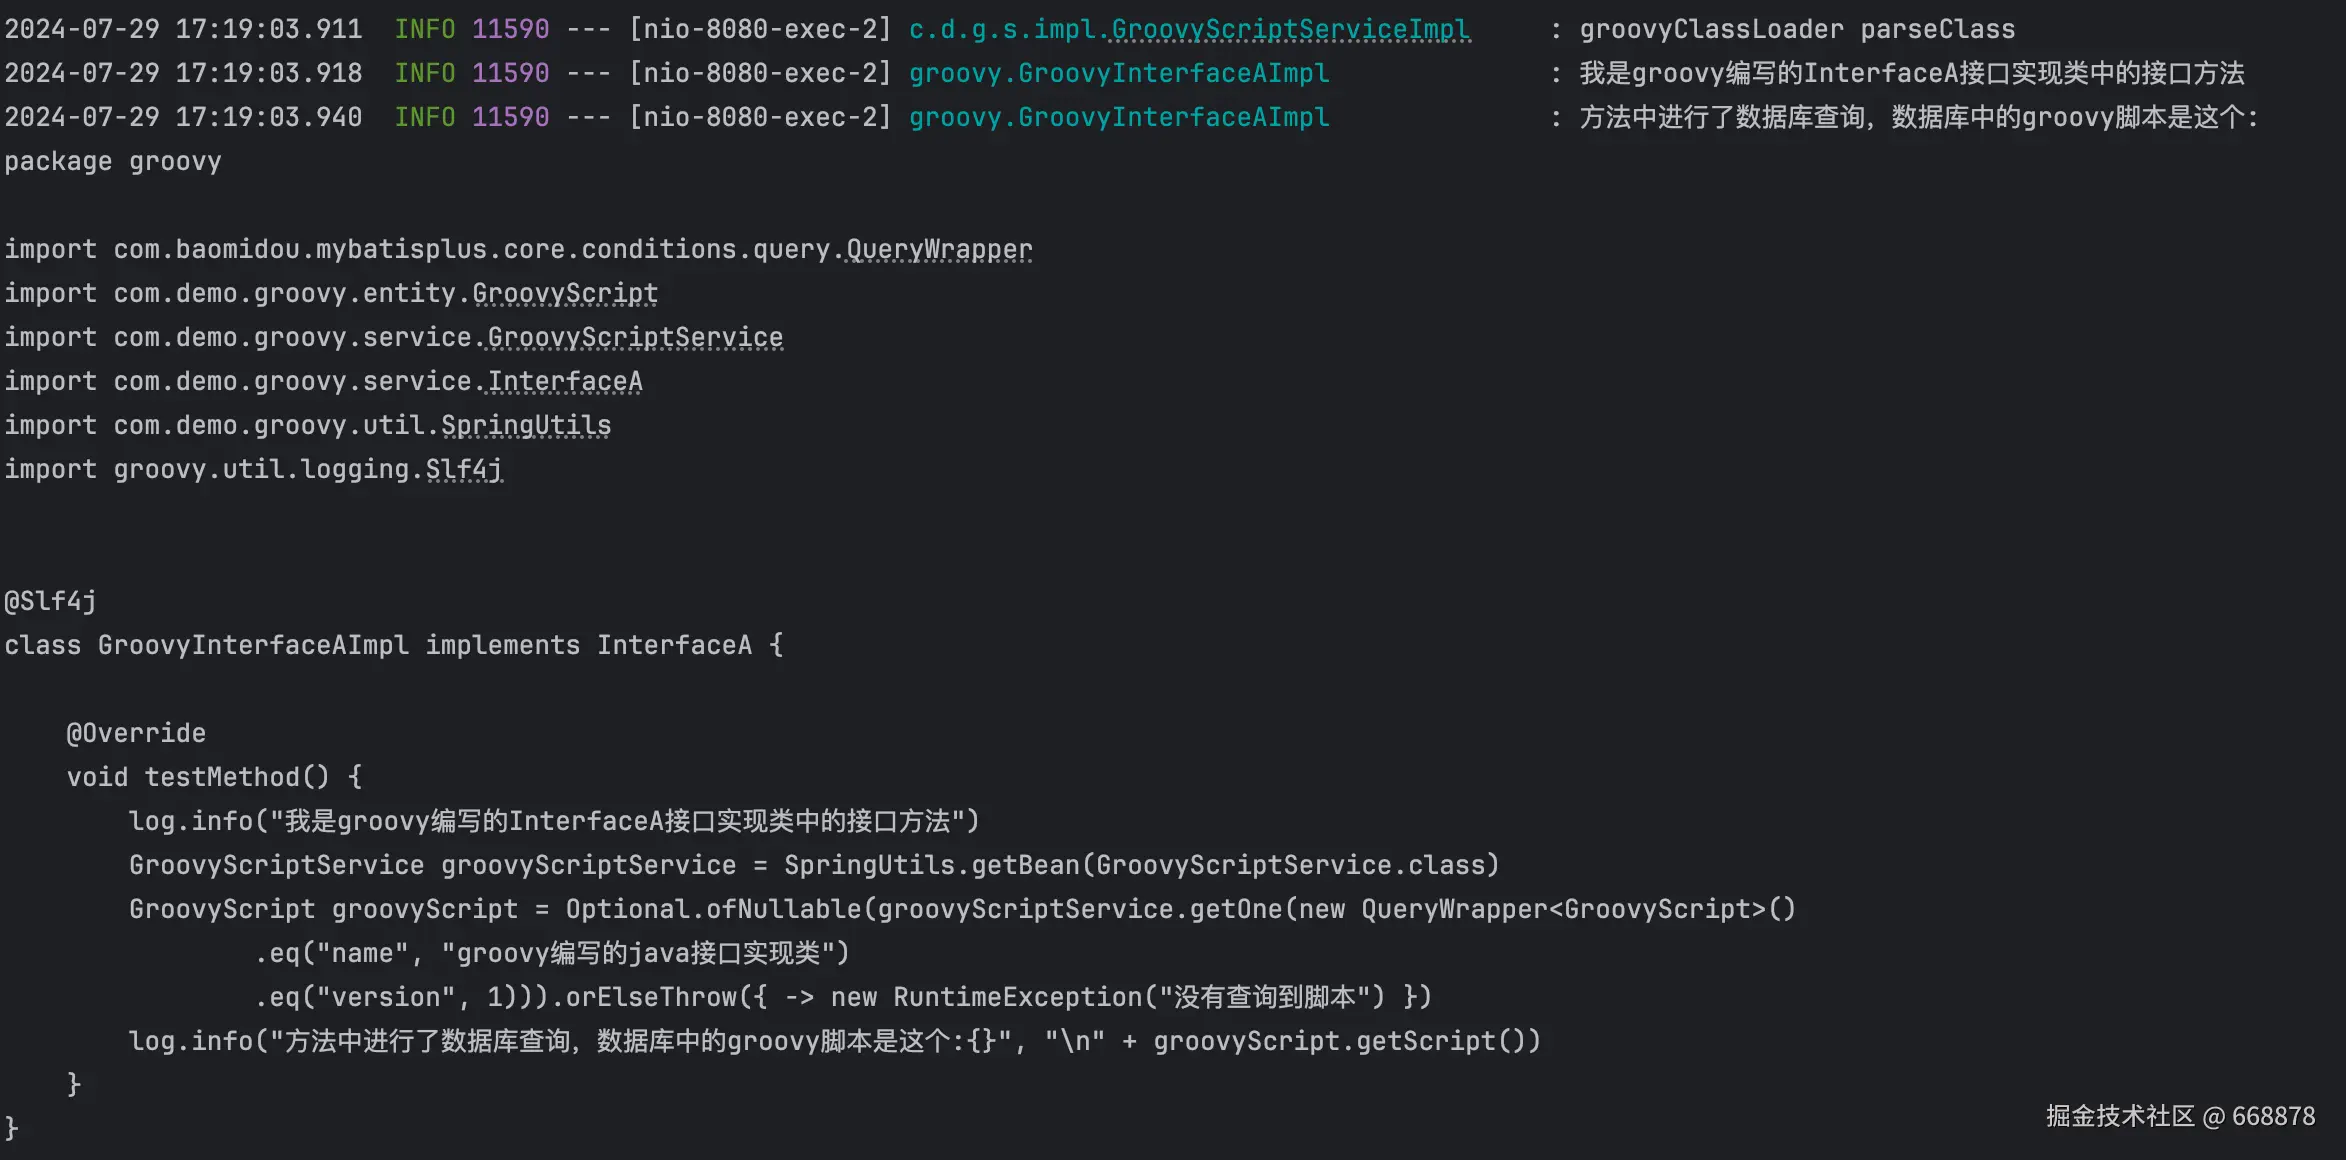
Task: Click the orElseThrow call in the code
Action: tap(651, 998)
